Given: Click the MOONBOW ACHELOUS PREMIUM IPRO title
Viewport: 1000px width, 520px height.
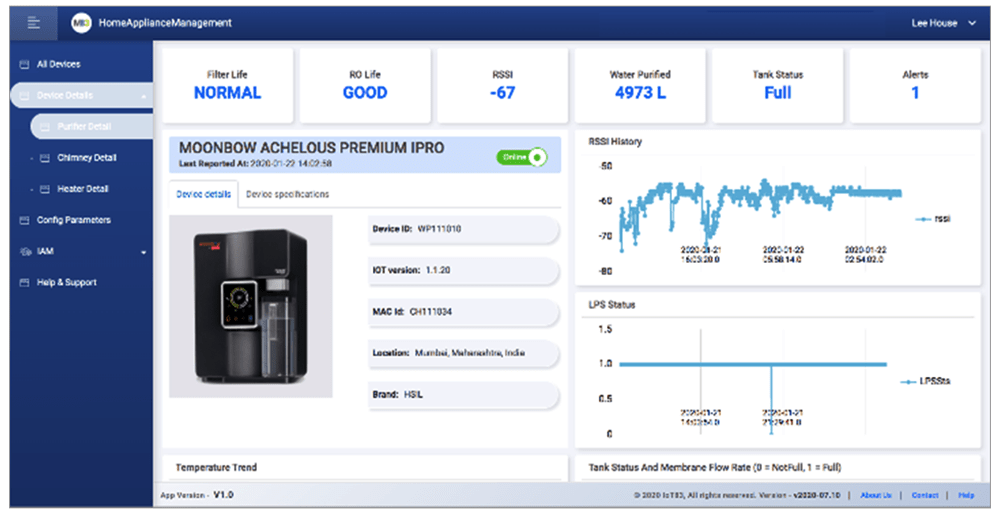Looking at the screenshot, I should (311, 148).
